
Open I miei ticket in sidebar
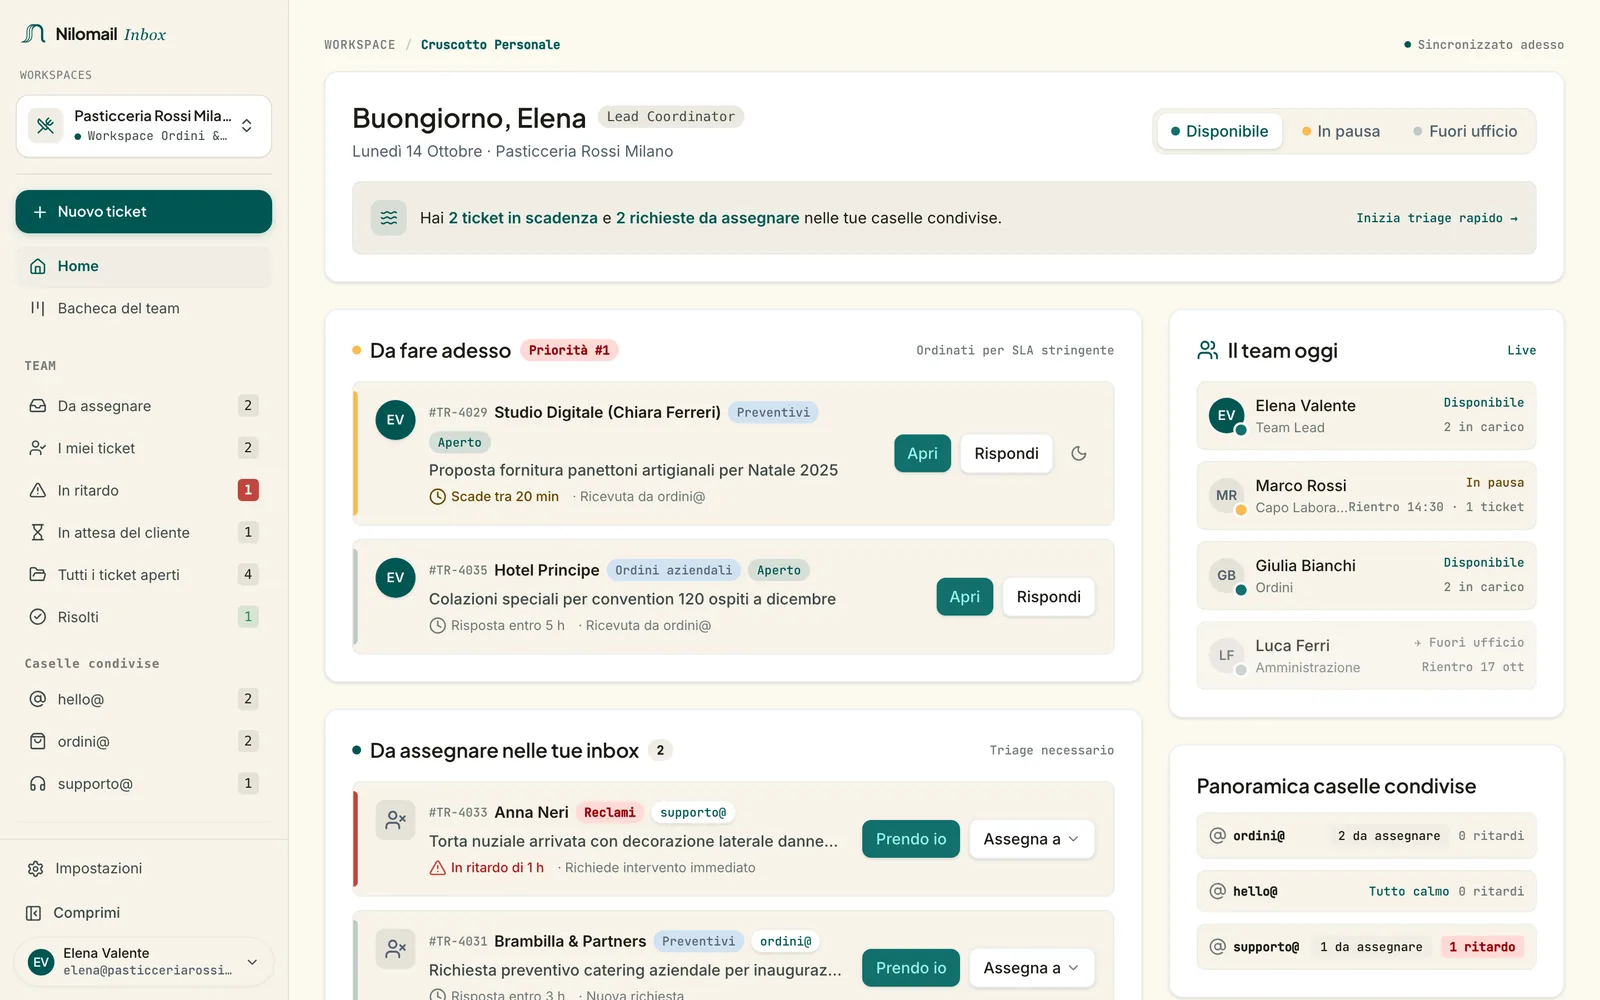[143, 448]
